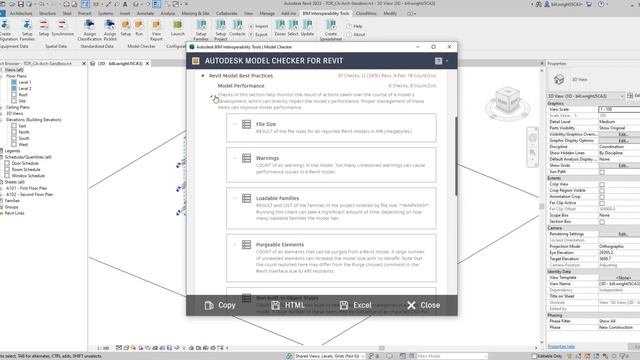Image resolution: width=640 pixels, height=360 pixels.
Task: Export the report with the HTML button
Action: click(288, 305)
